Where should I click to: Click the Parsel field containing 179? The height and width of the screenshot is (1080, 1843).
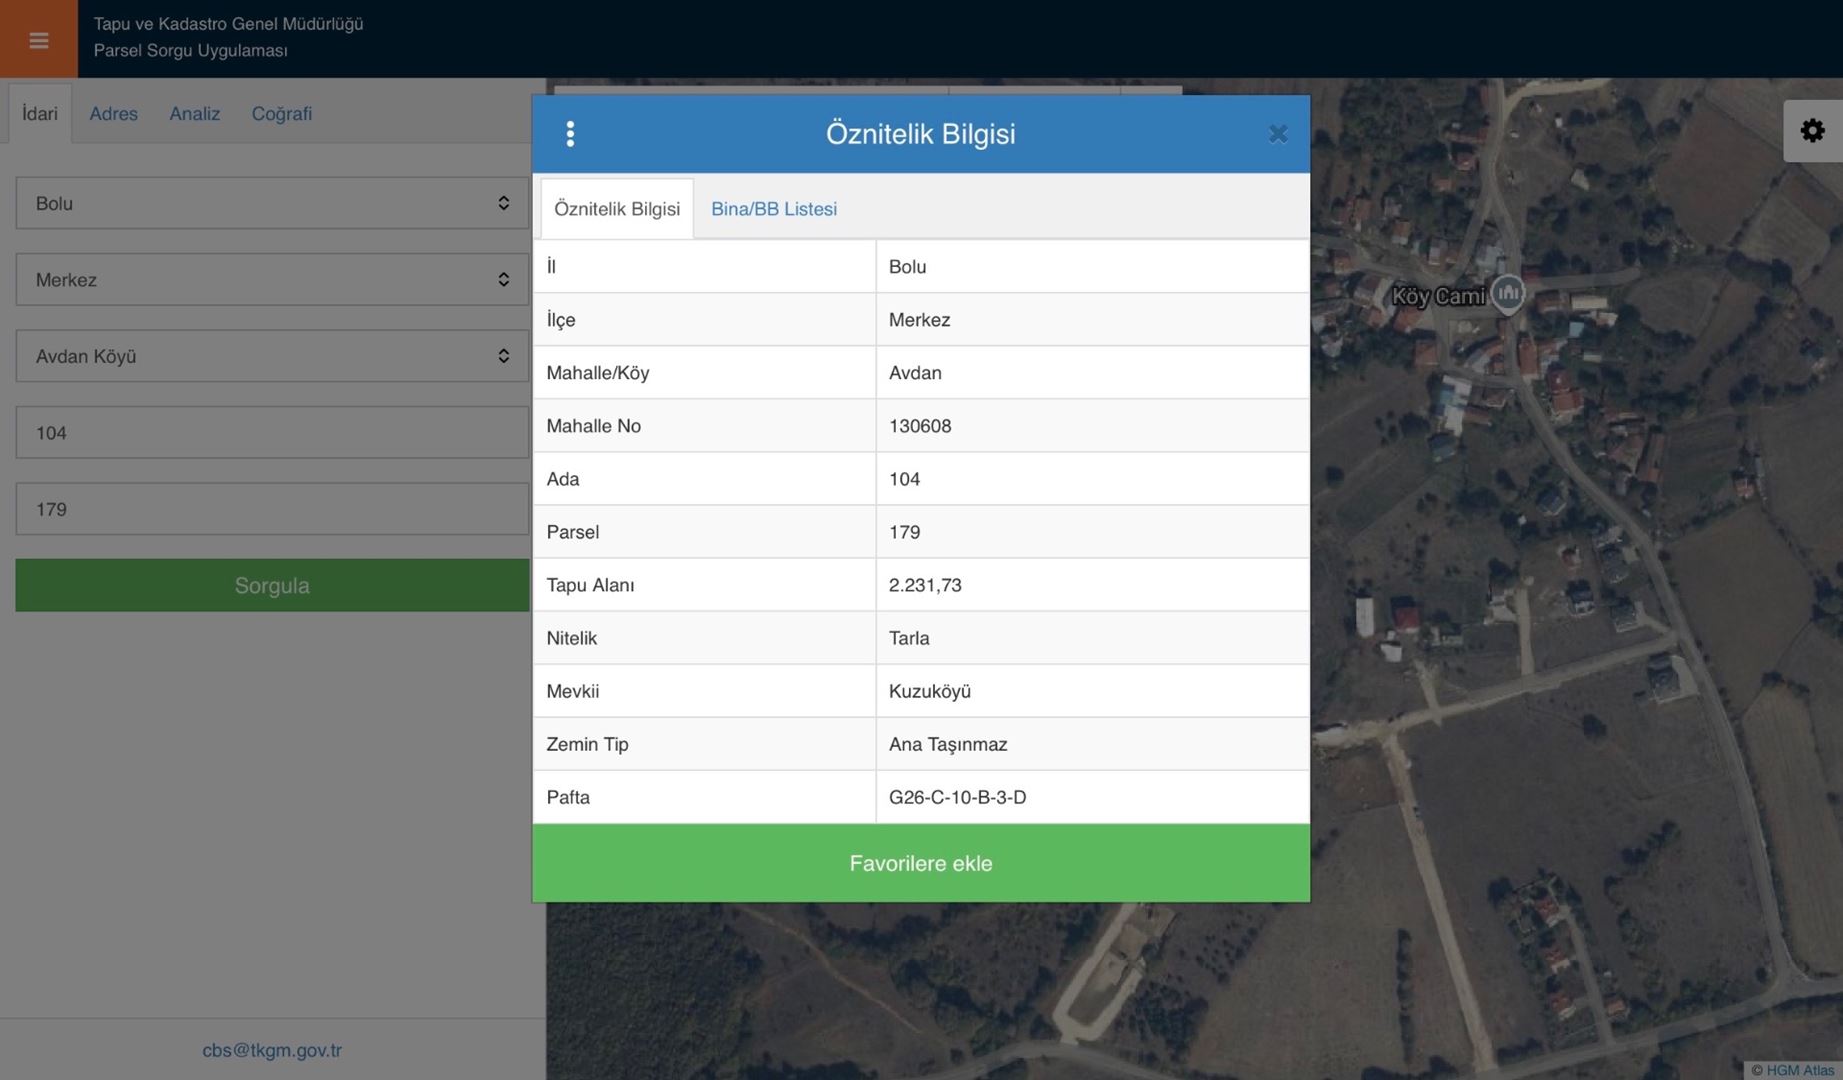tap(272, 509)
